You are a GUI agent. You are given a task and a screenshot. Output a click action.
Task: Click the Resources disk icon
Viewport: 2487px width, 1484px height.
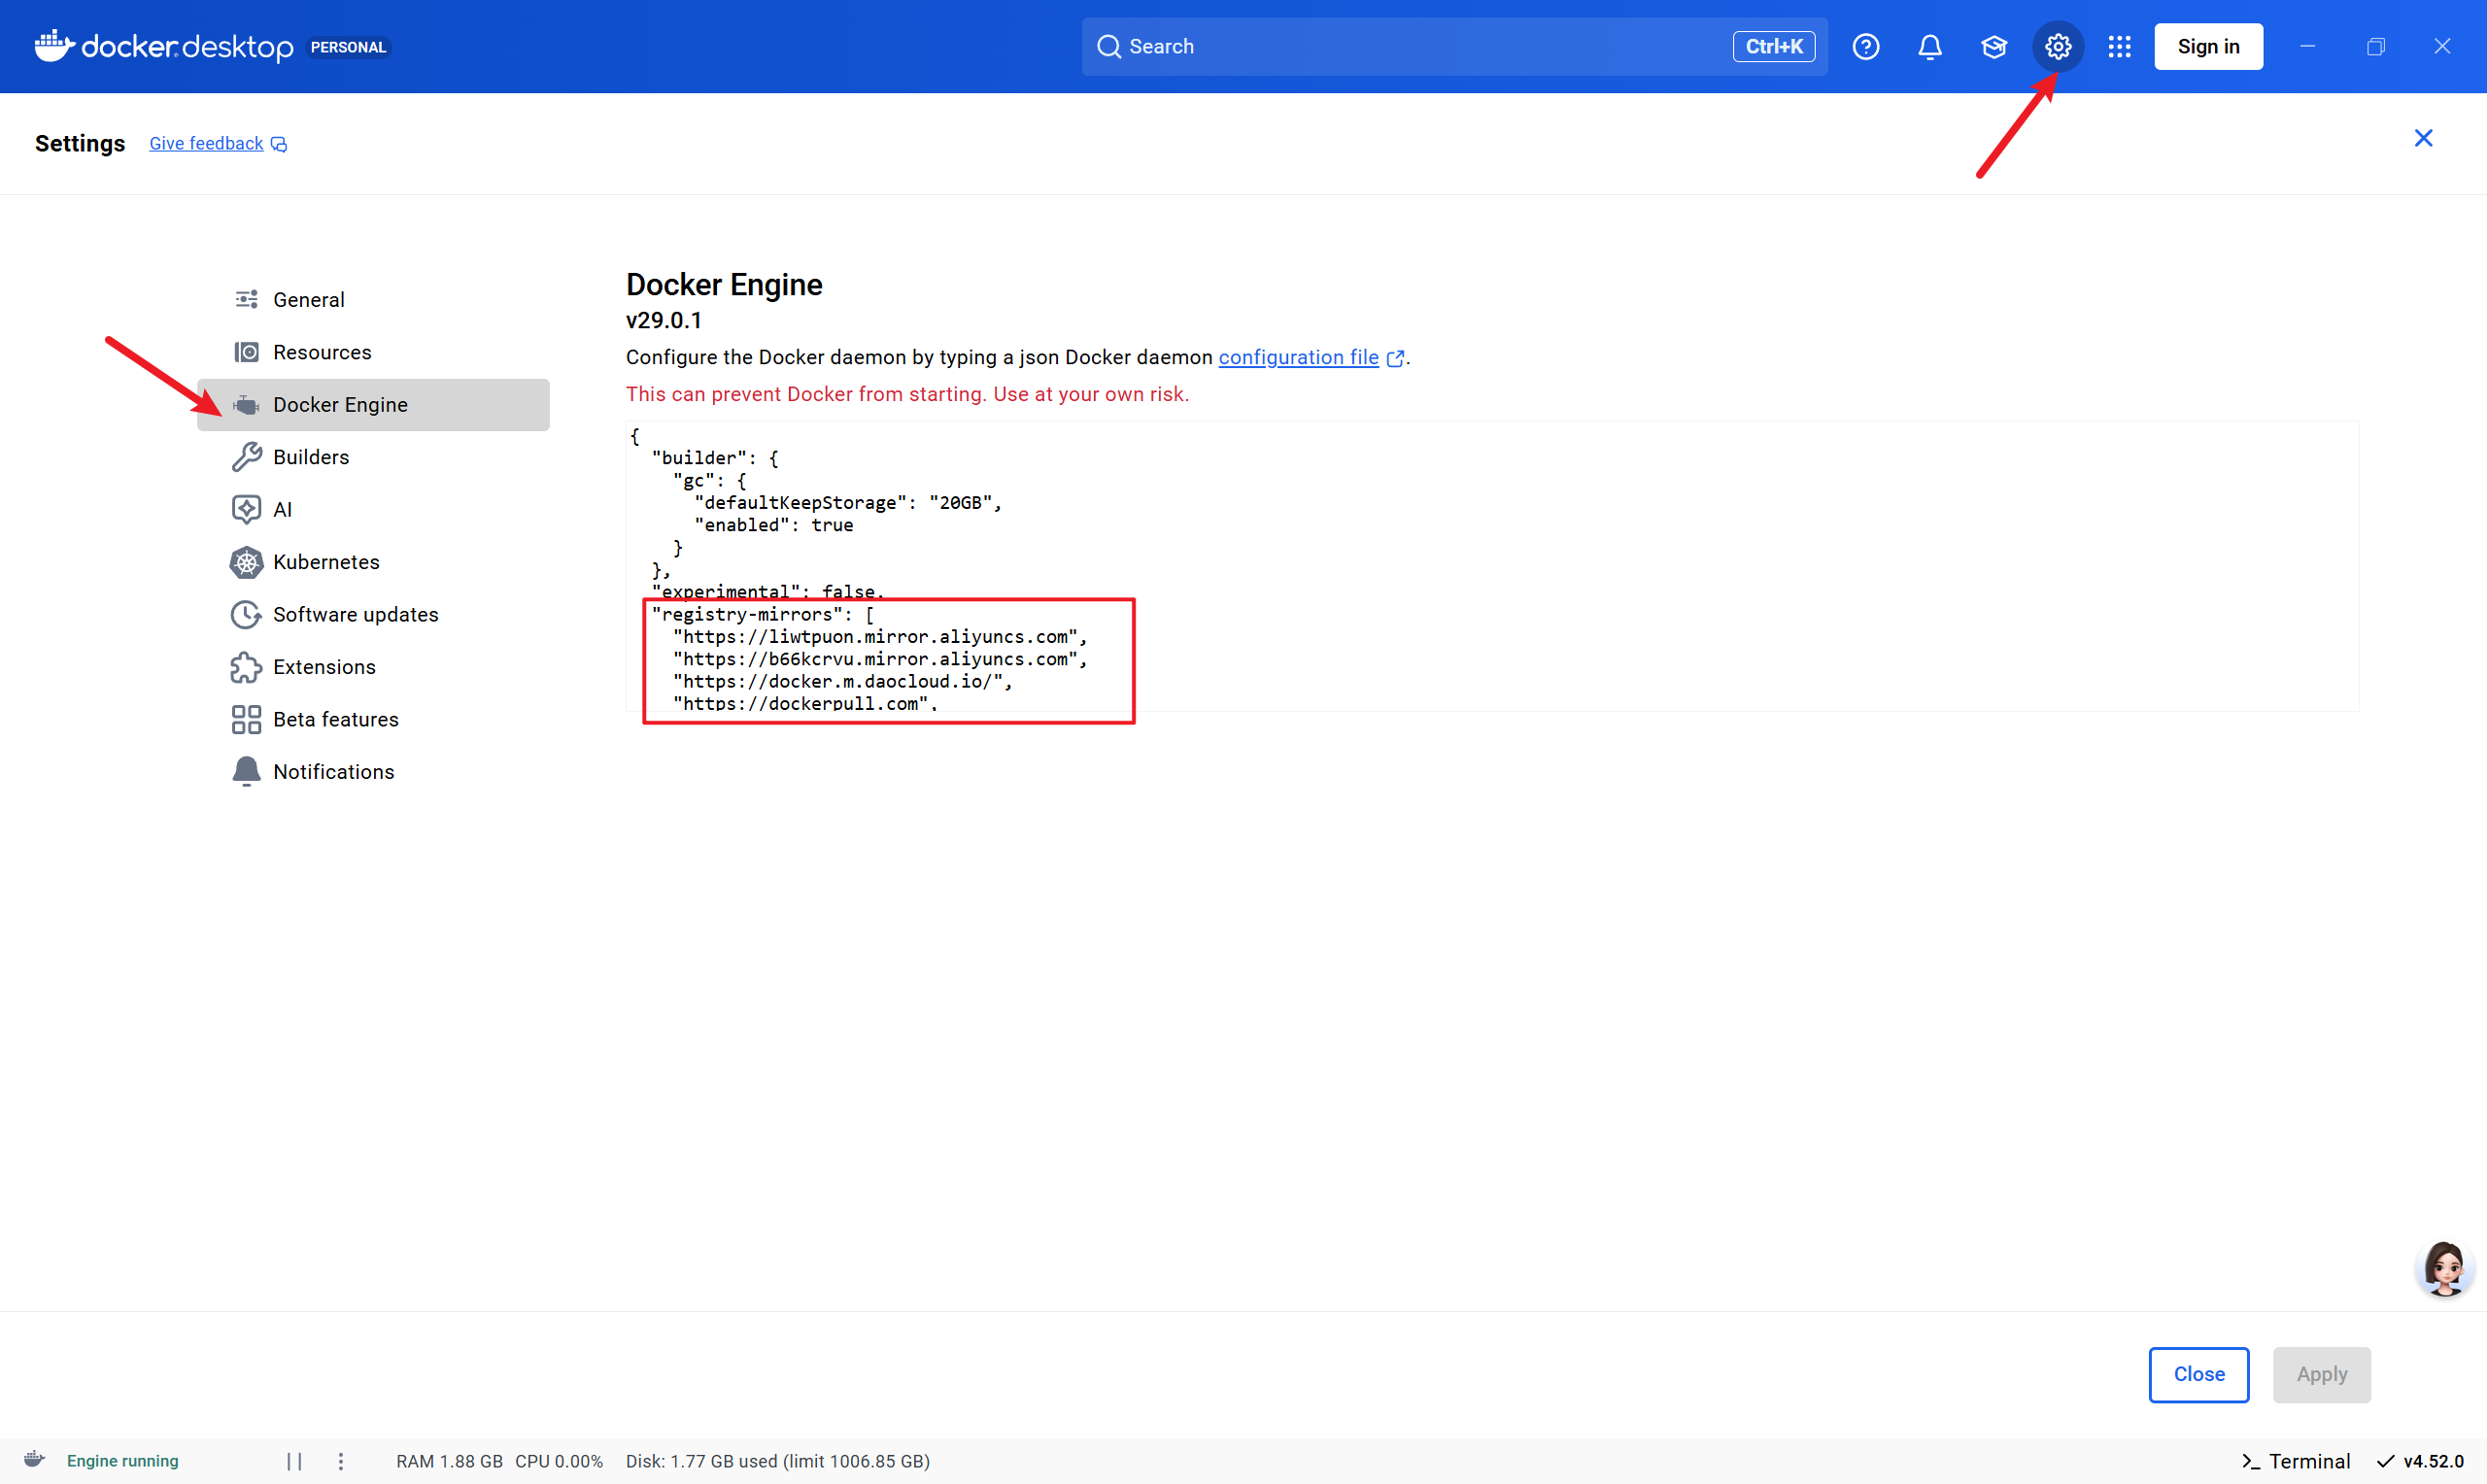click(247, 352)
